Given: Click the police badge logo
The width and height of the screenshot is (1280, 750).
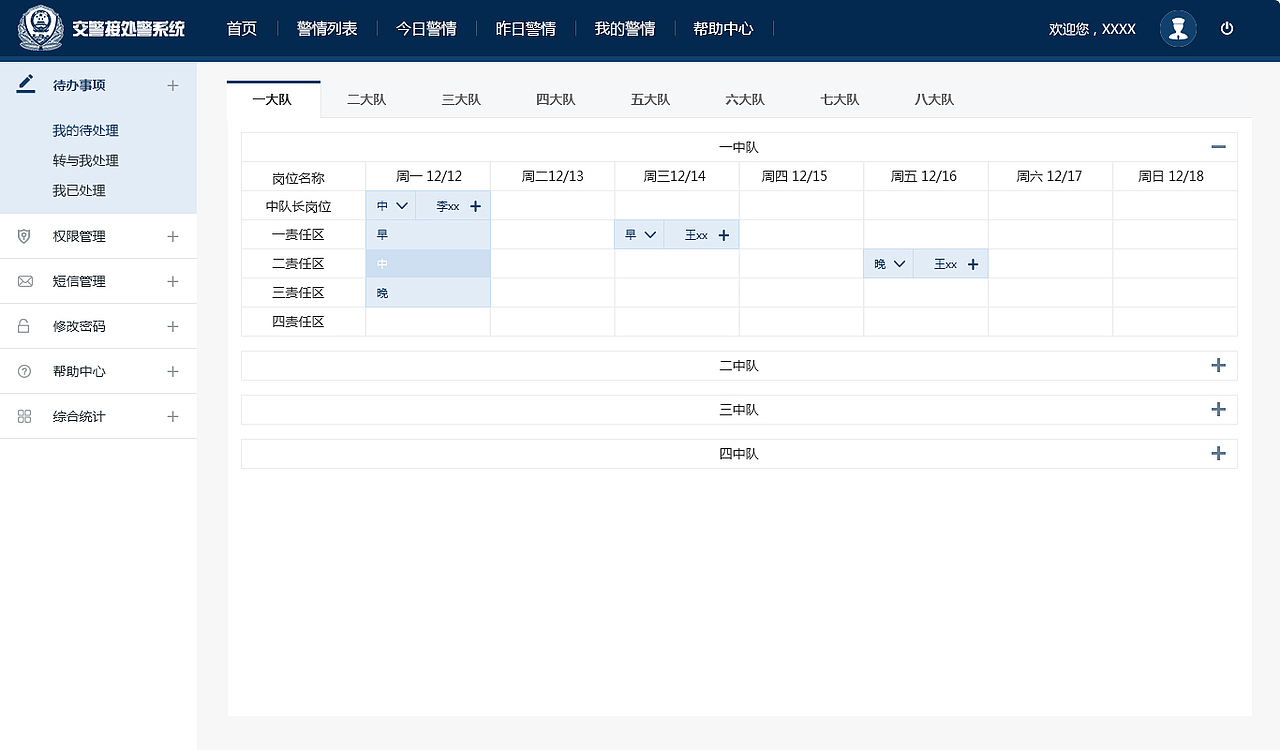Looking at the screenshot, I should [x=39, y=28].
